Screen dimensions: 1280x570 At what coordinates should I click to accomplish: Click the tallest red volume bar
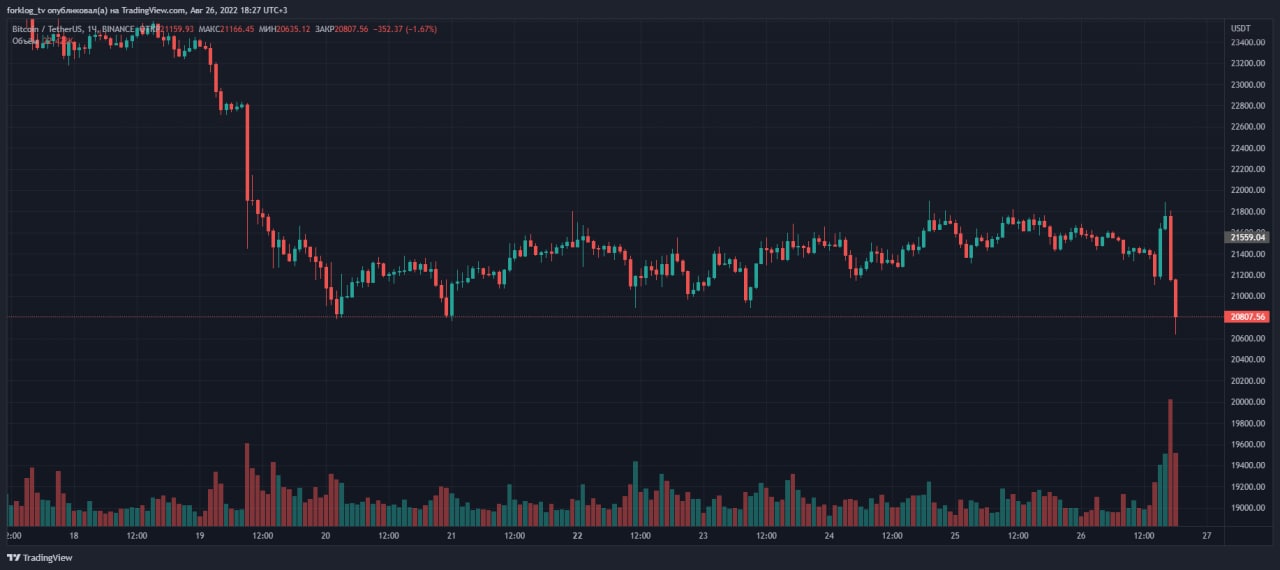click(1169, 462)
